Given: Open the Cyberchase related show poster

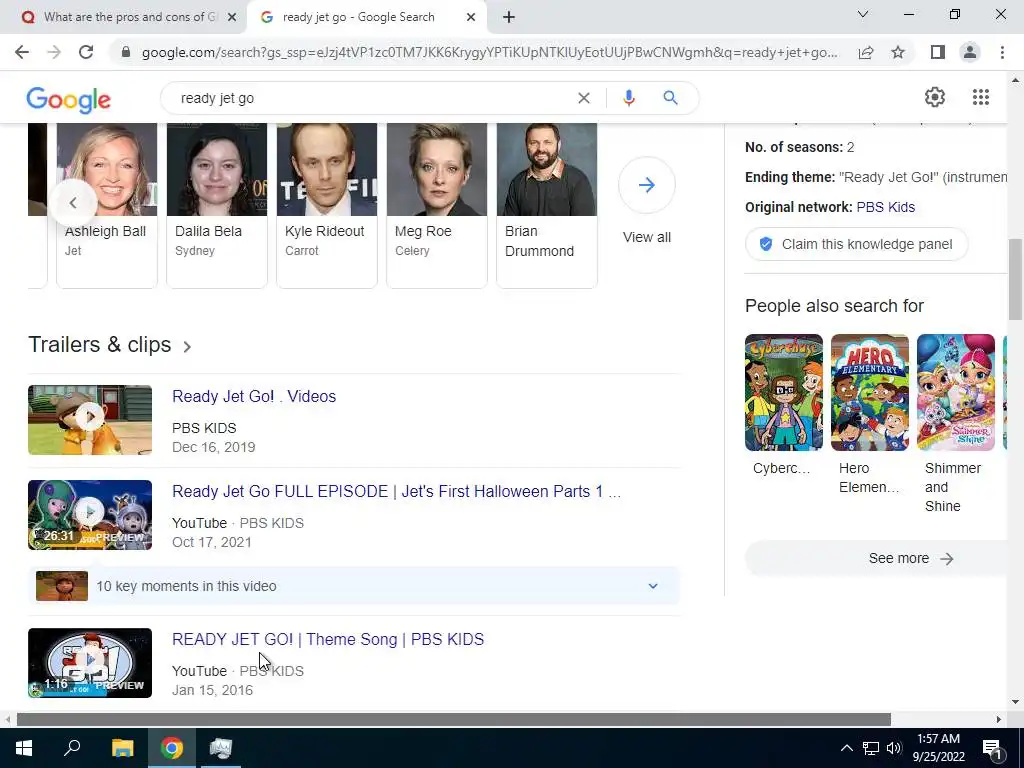Looking at the screenshot, I should click(784, 392).
